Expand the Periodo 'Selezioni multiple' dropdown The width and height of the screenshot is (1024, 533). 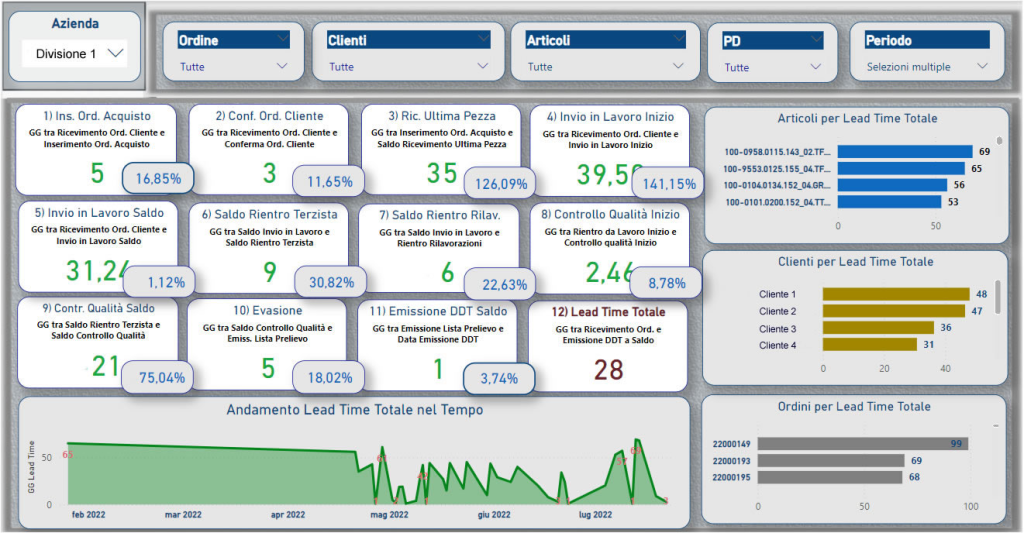pyautogui.click(x=981, y=67)
